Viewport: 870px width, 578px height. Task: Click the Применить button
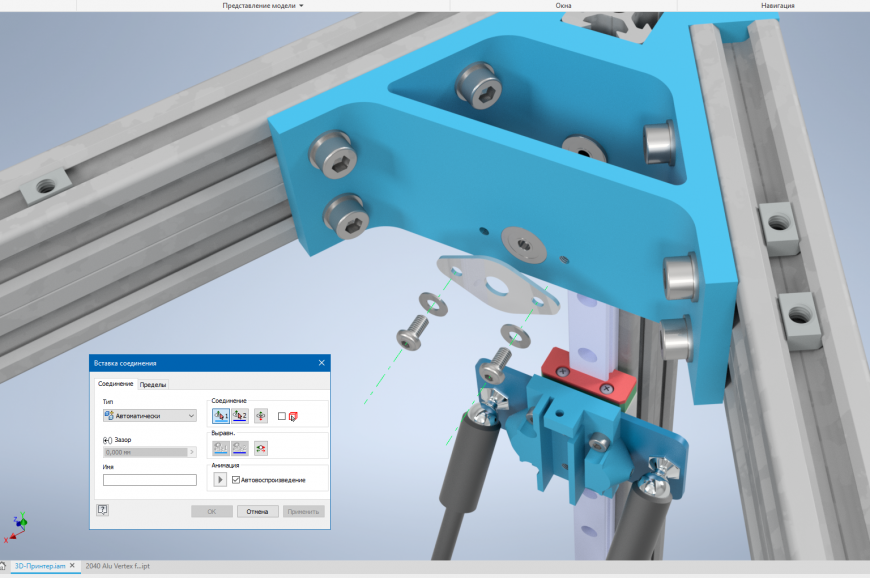[304, 511]
